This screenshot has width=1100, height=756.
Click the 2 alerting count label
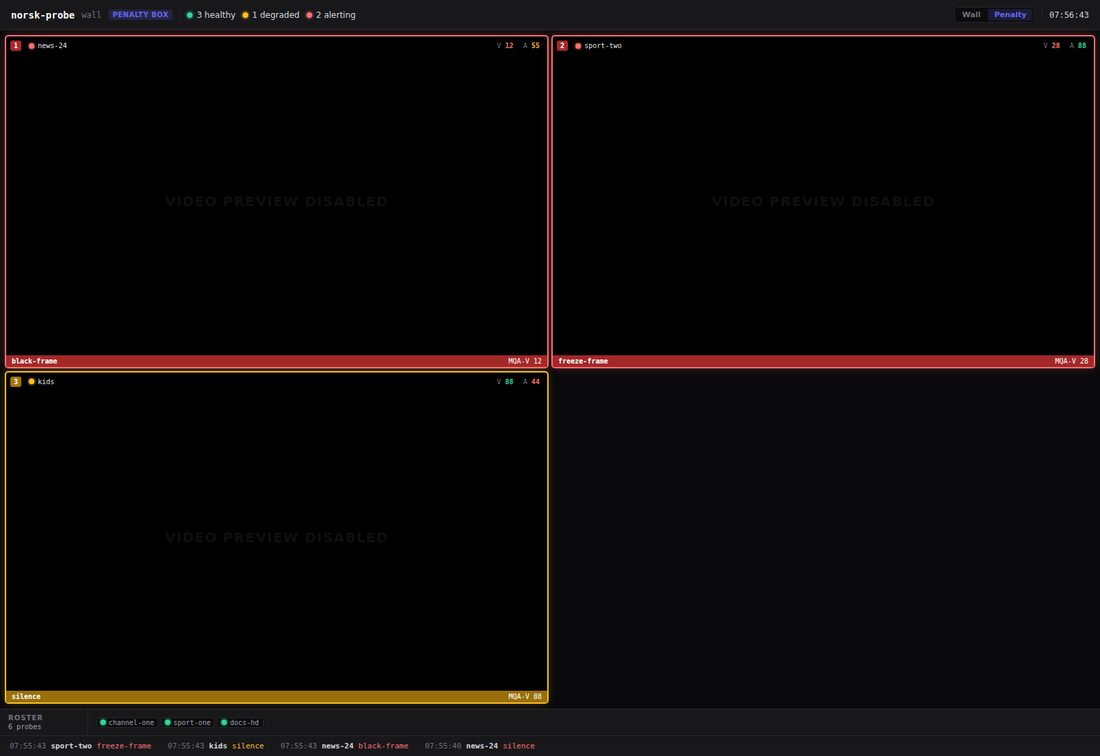pyautogui.click(x=335, y=15)
